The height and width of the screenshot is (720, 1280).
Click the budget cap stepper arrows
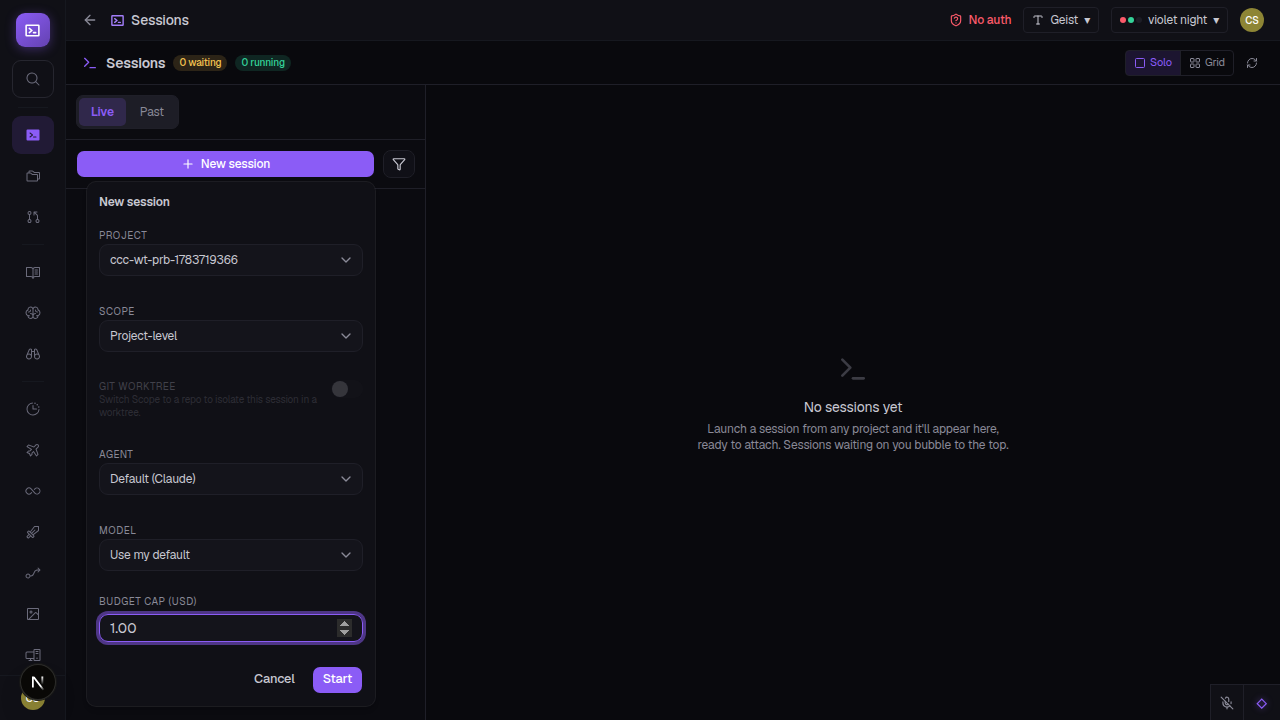345,628
